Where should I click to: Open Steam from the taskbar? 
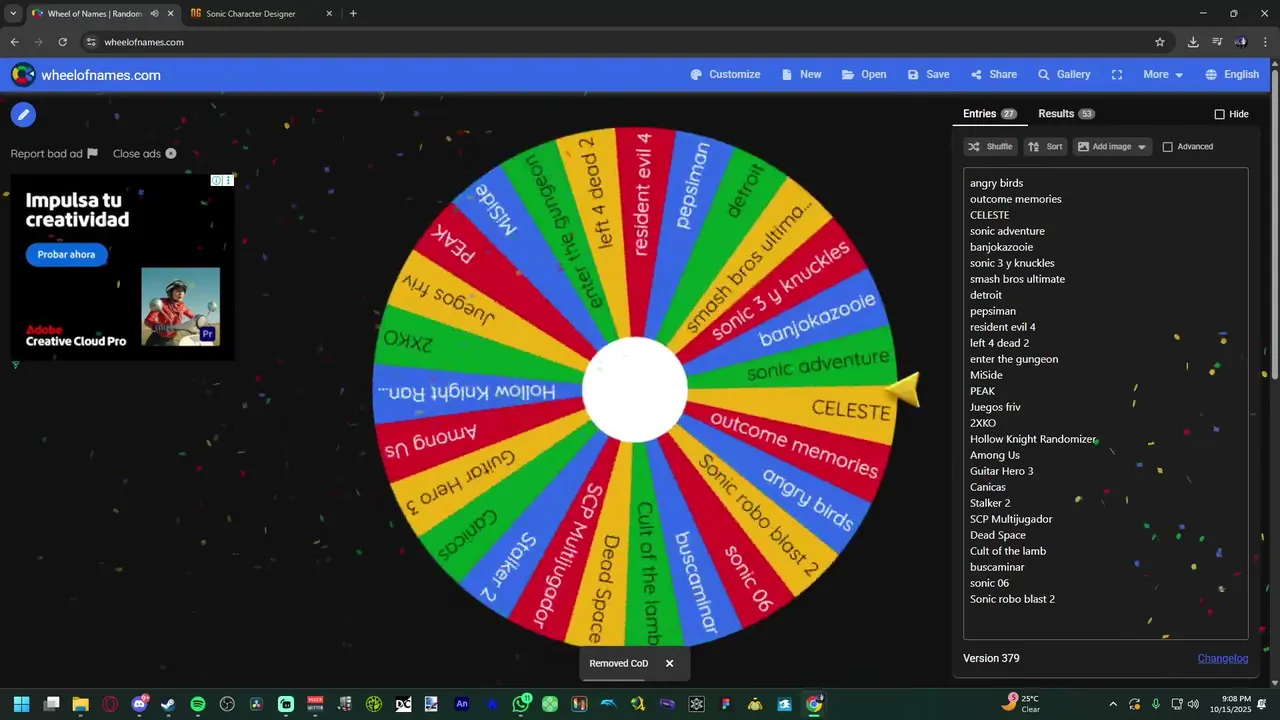tap(168, 704)
